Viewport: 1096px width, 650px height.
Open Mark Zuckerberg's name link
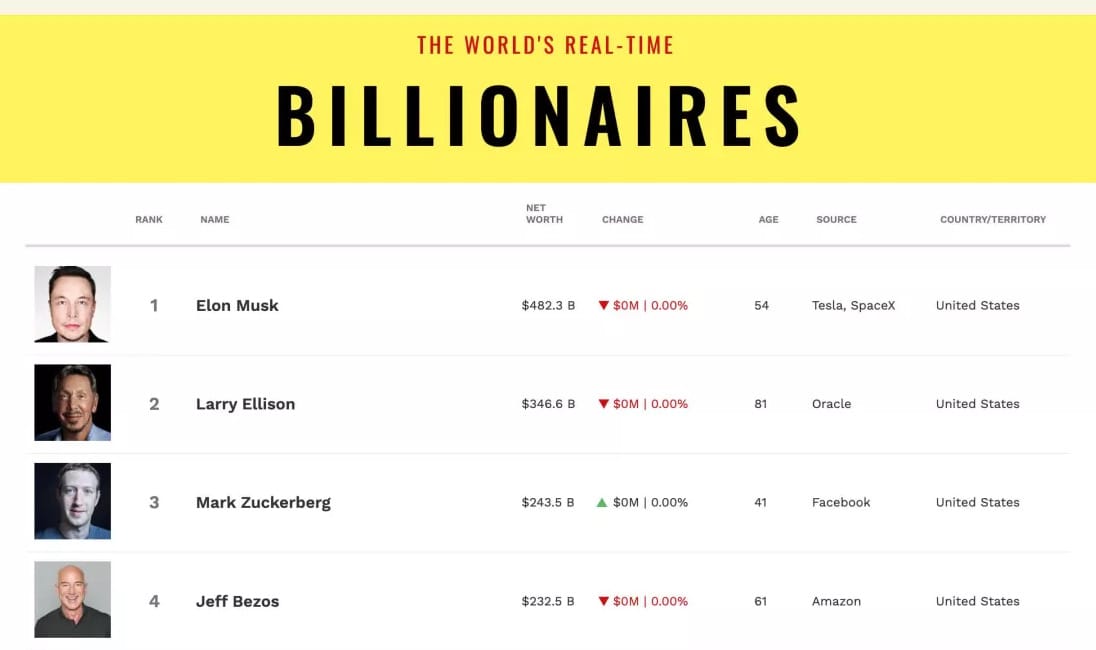pyautogui.click(x=263, y=503)
